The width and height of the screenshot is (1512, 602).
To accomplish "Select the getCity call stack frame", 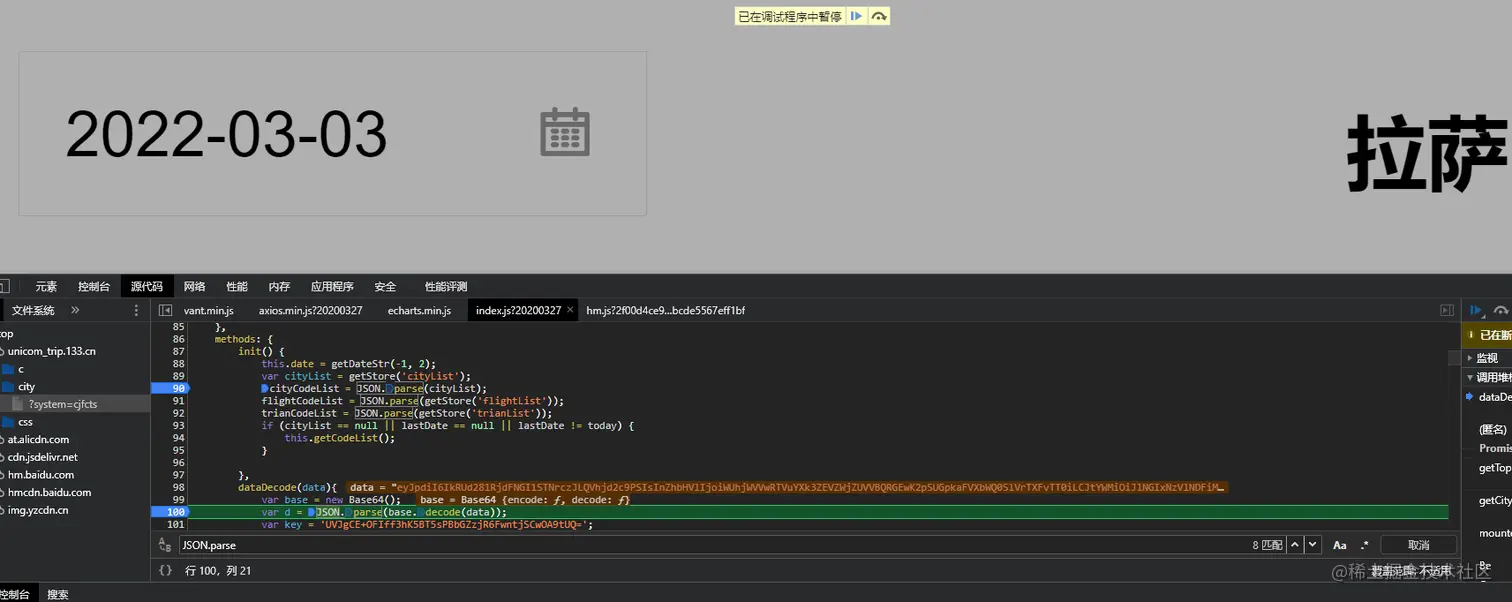I will coord(1494,501).
